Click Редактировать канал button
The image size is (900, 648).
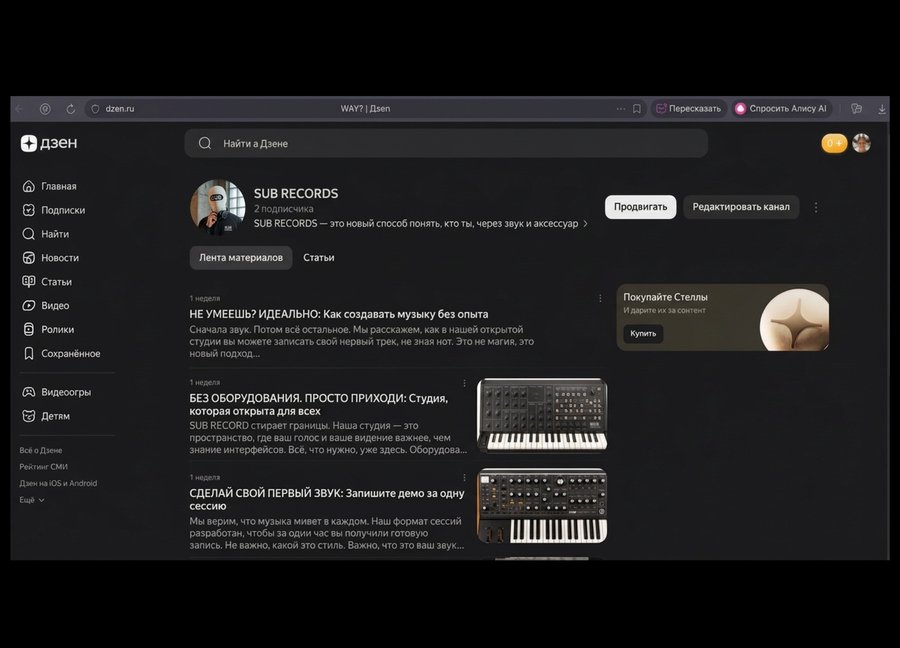(741, 207)
